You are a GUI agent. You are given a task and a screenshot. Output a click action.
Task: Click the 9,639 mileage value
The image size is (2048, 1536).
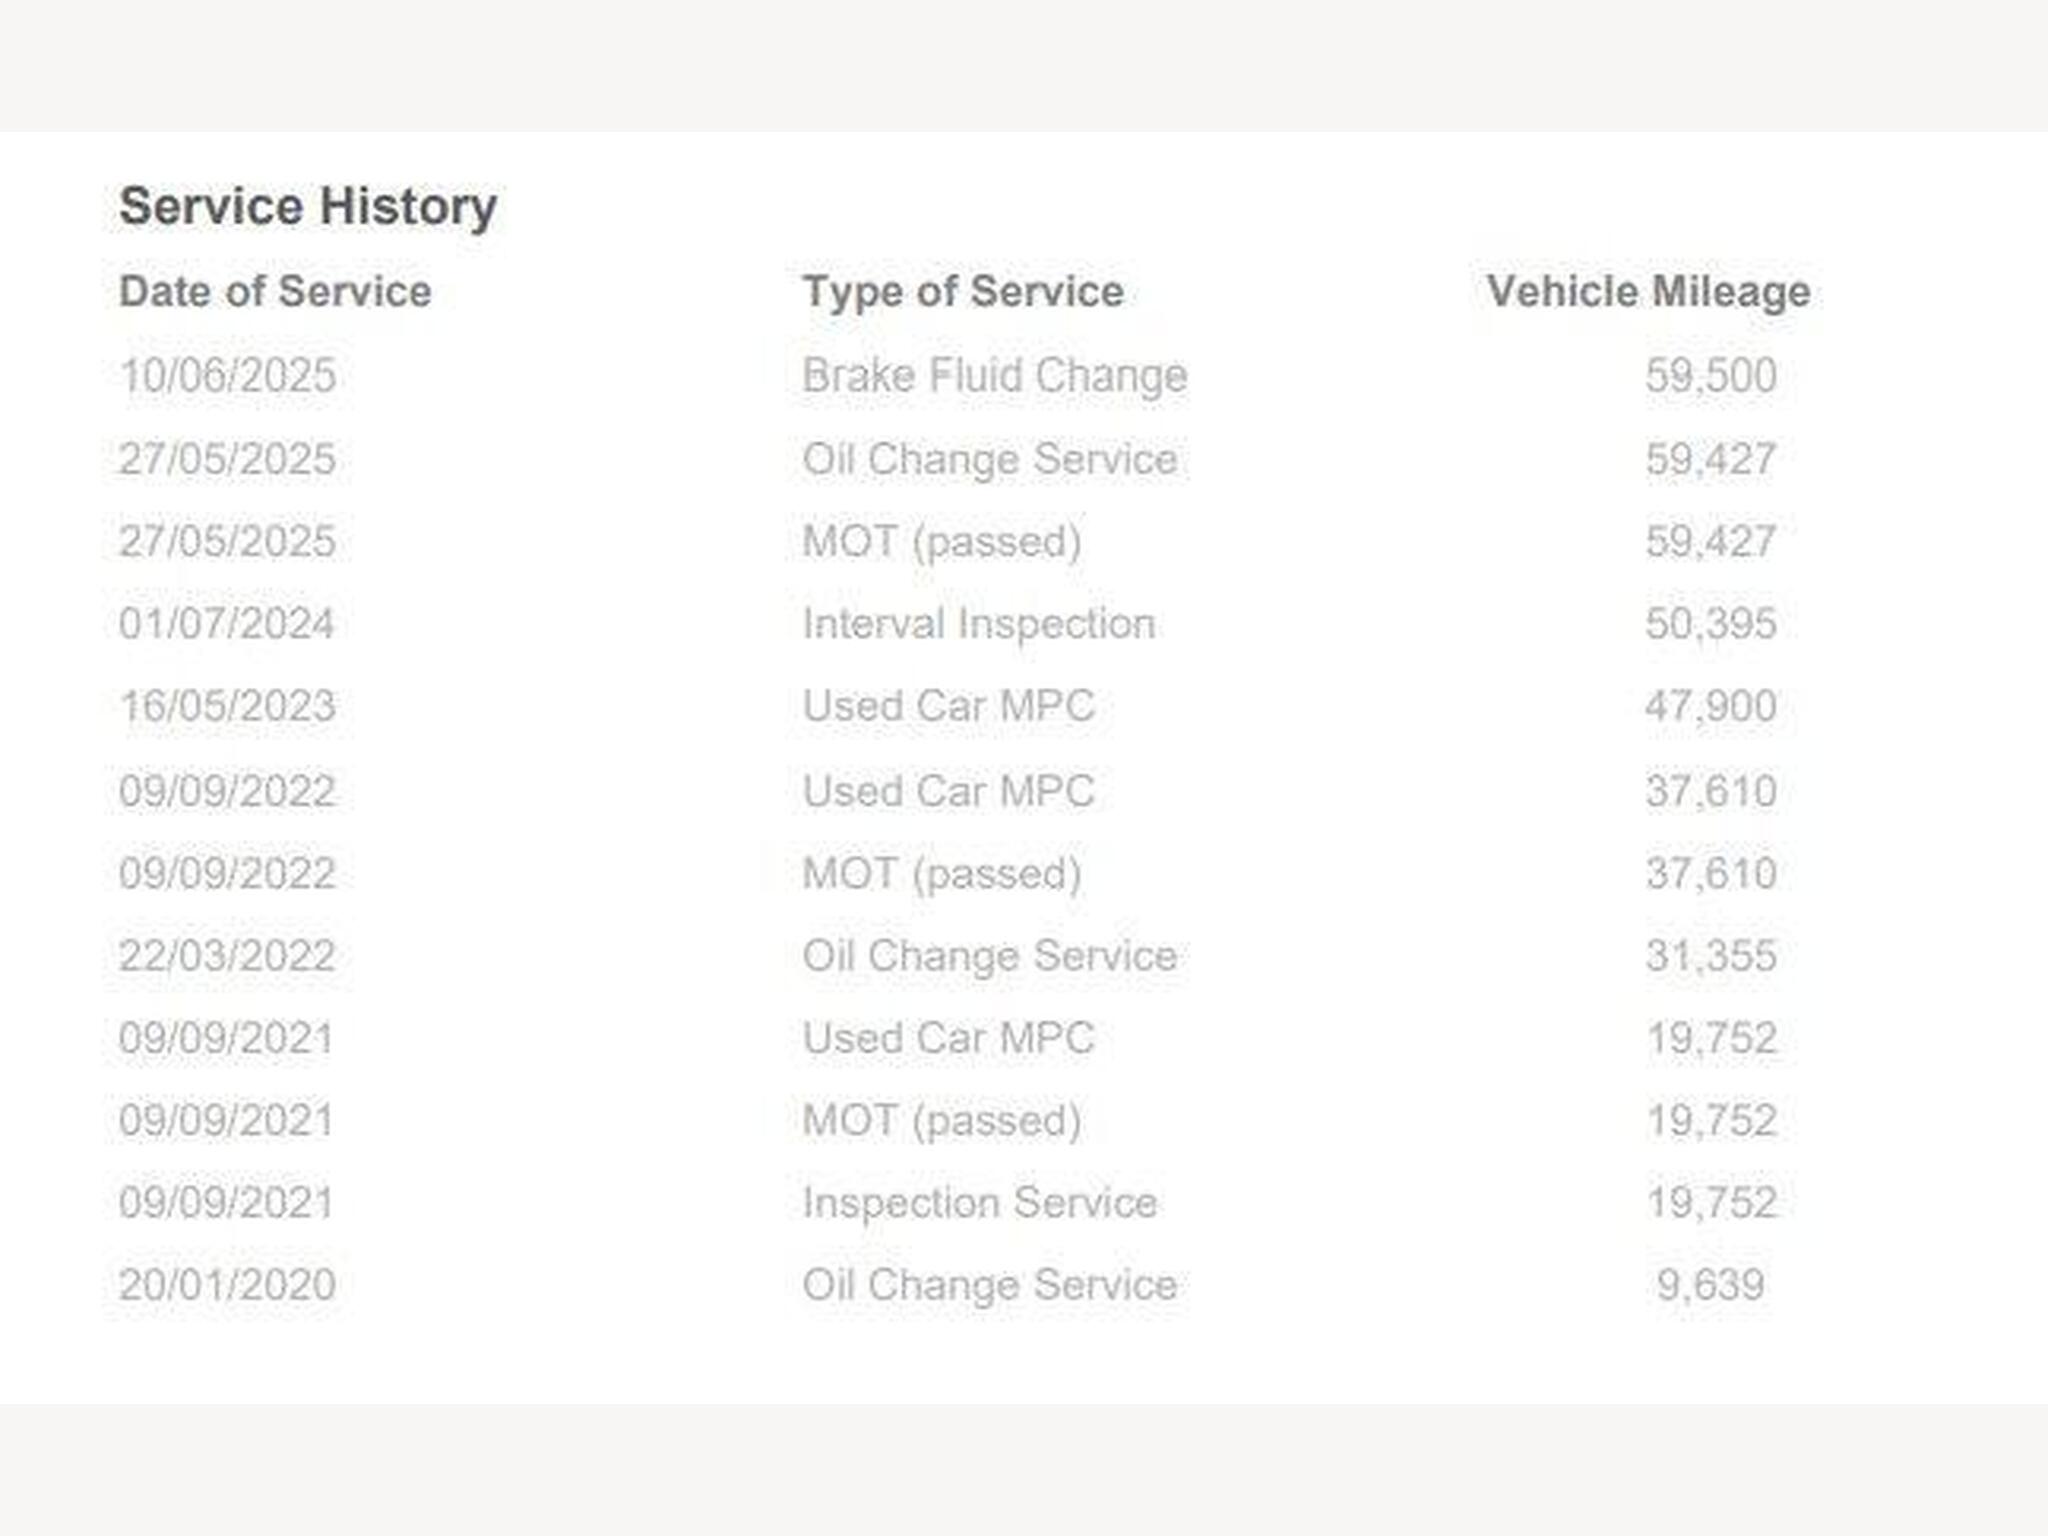click(x=1710, y=1285)
